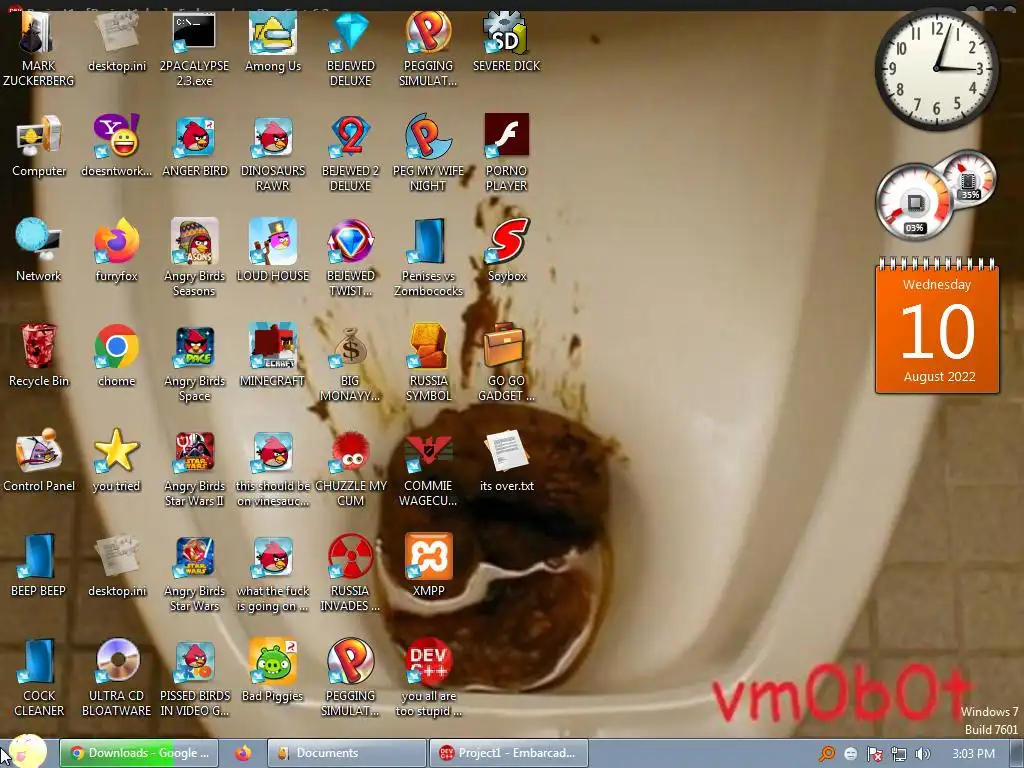Click the 3:03 PM taskbar clock
The height and width of the screenshot is (768, 1024).
coord(974,754)
